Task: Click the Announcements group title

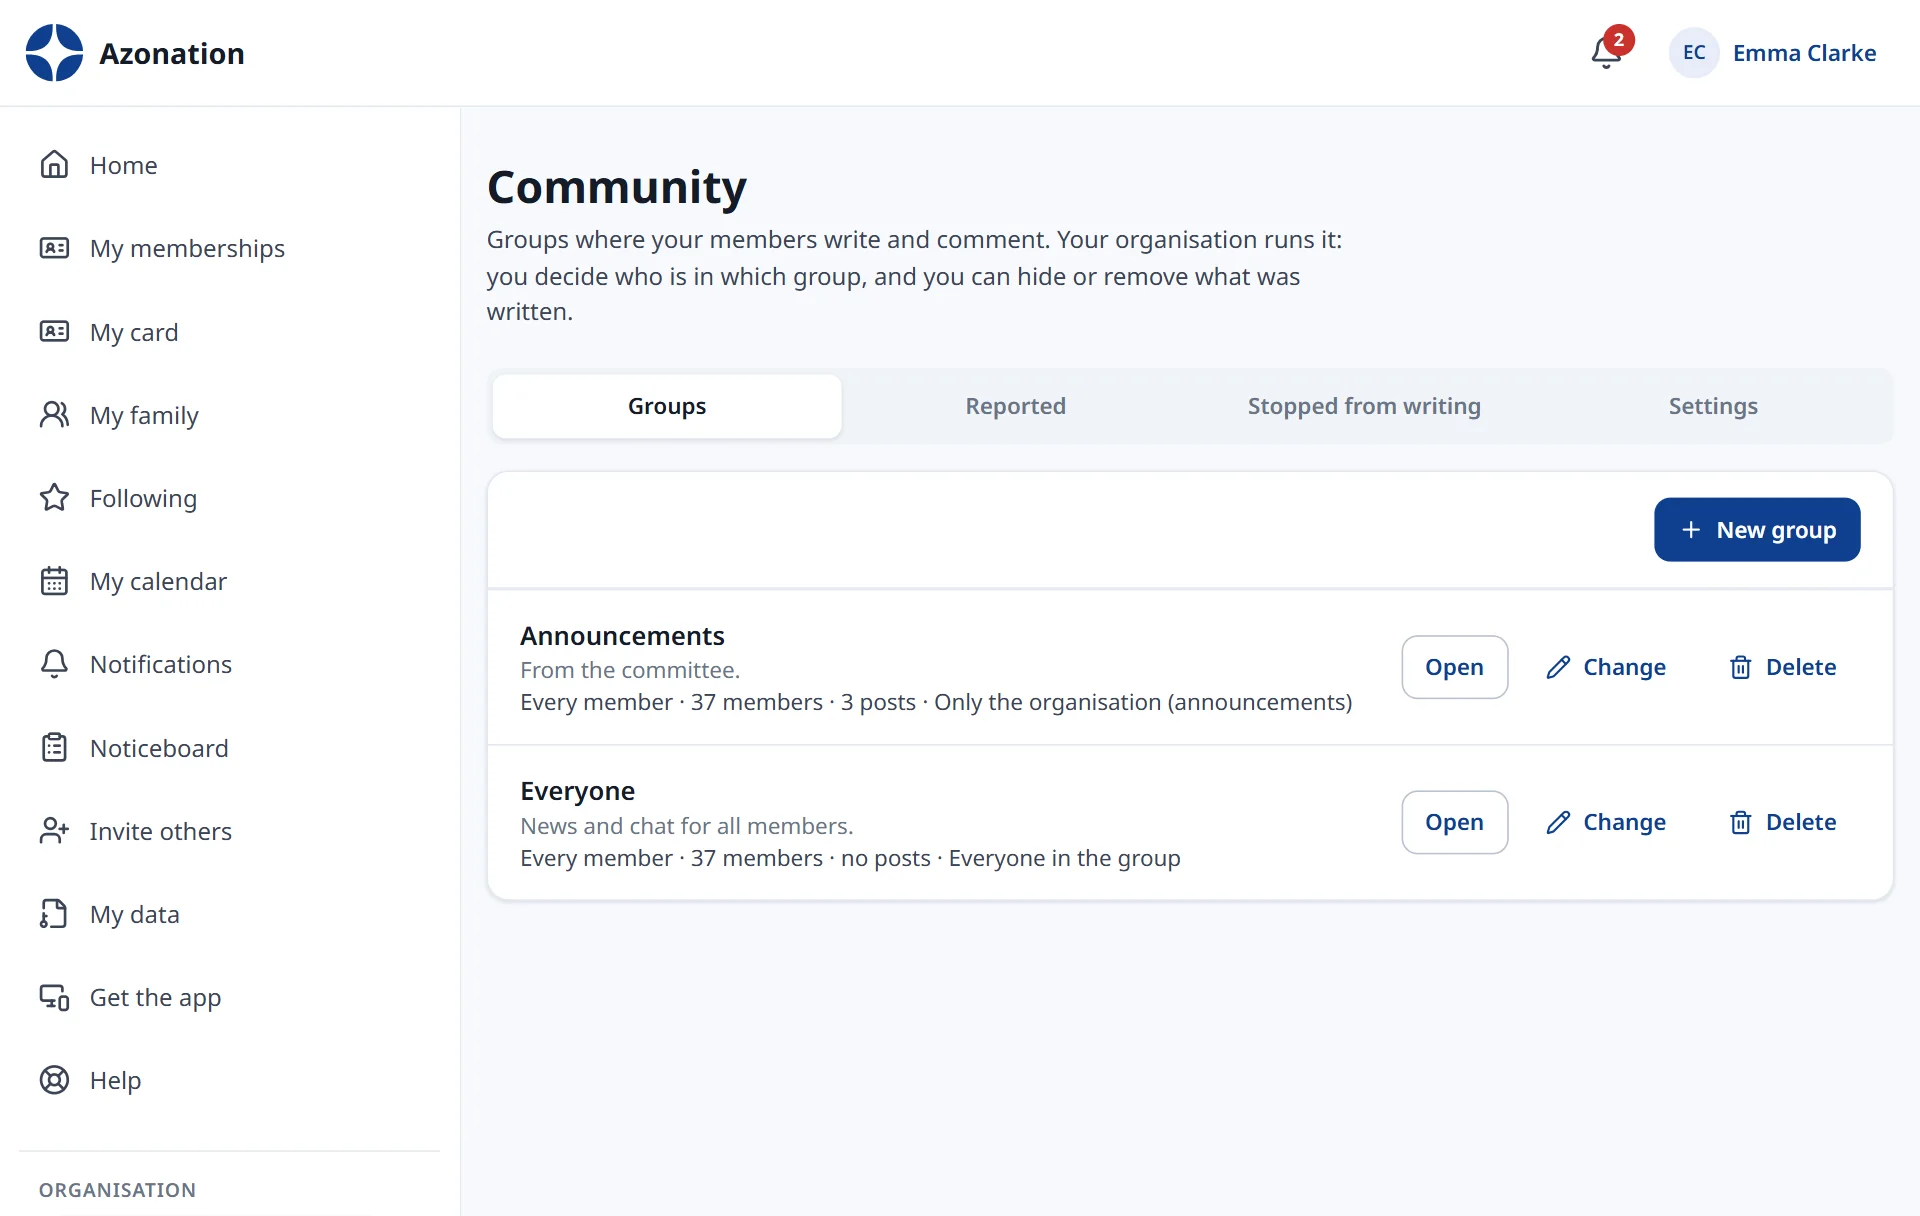Action: 622,636
